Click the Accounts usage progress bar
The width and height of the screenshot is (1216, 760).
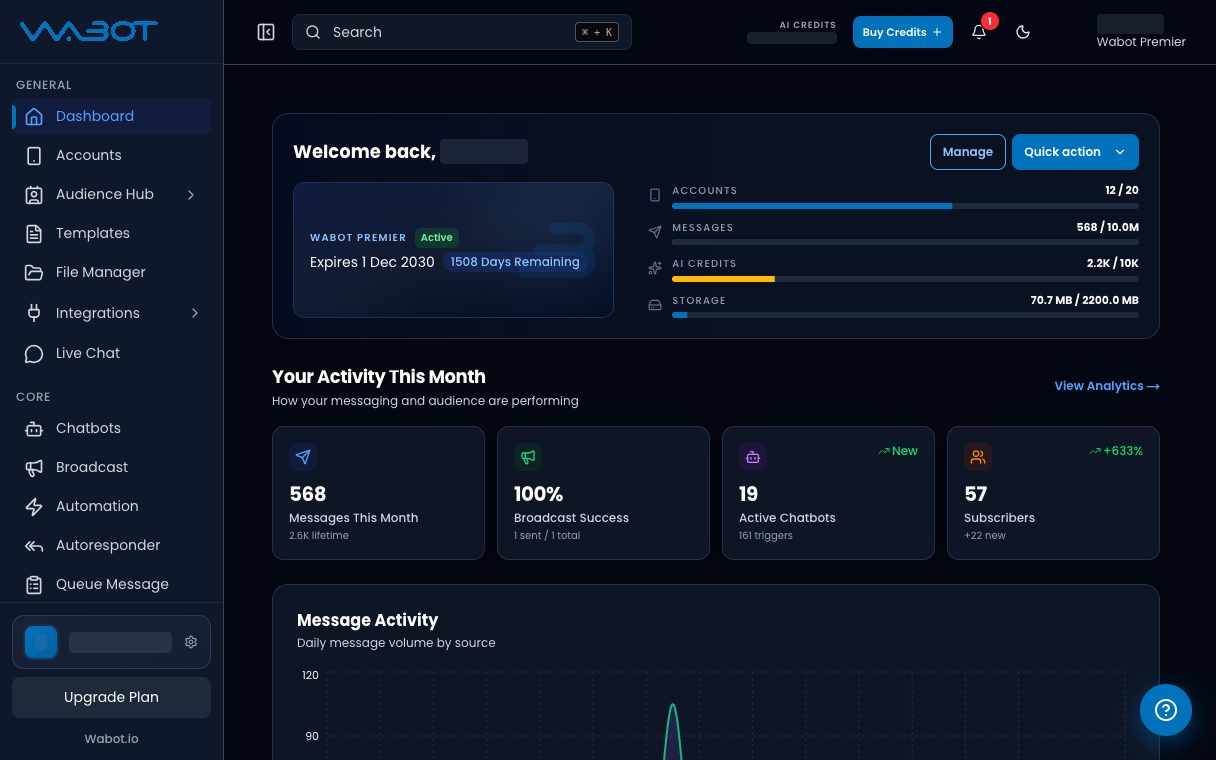click(905, 206)
